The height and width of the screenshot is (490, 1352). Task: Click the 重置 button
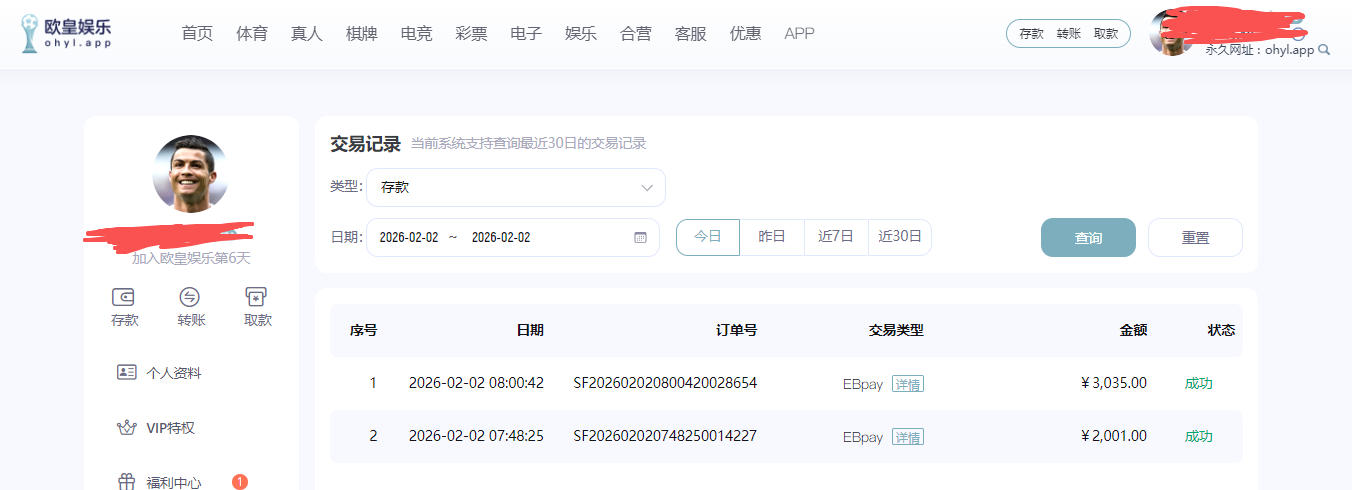tap(1195, 238)
